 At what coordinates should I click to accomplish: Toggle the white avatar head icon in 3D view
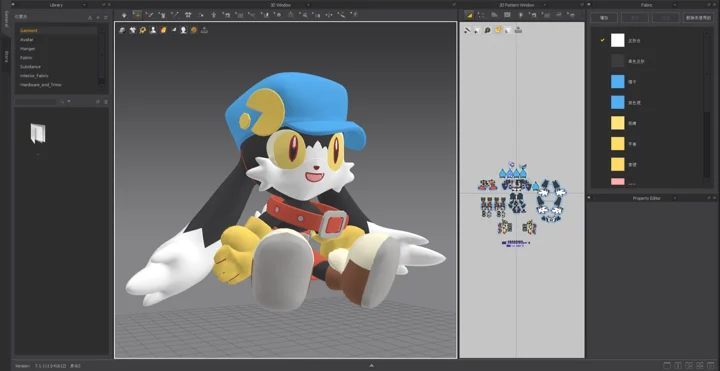(x=183, y=30)
